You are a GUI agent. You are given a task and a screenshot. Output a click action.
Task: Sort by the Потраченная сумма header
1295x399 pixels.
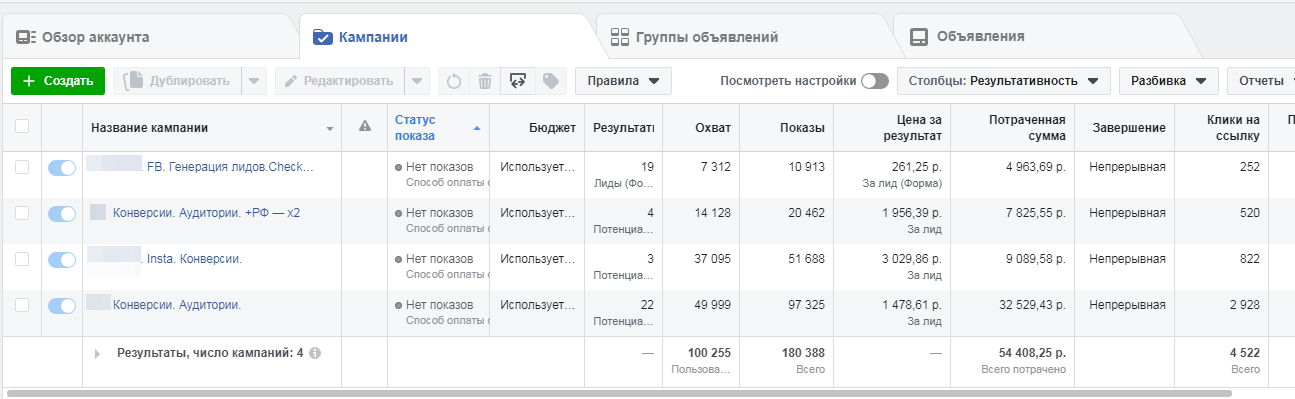pyautogui.click(x=1012, y=127)
